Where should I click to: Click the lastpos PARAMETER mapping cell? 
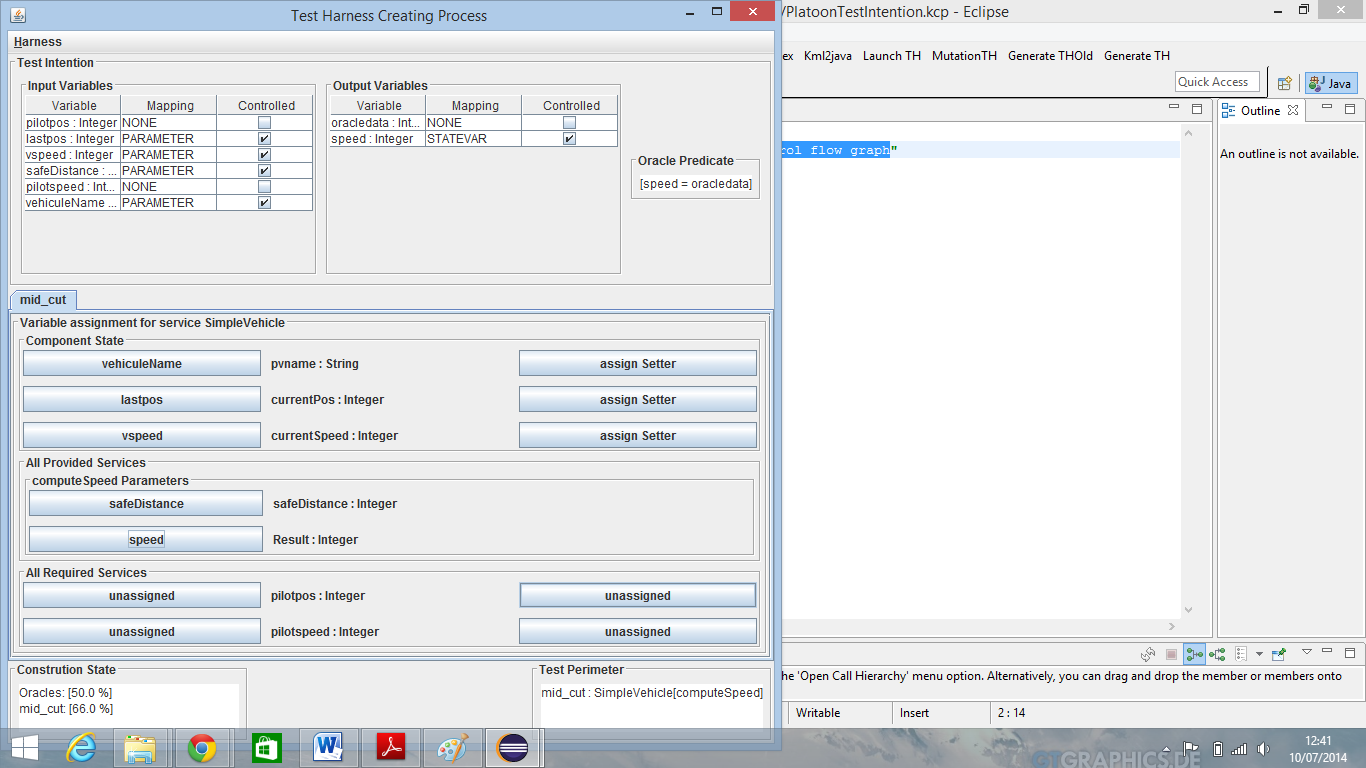point(166,139)
